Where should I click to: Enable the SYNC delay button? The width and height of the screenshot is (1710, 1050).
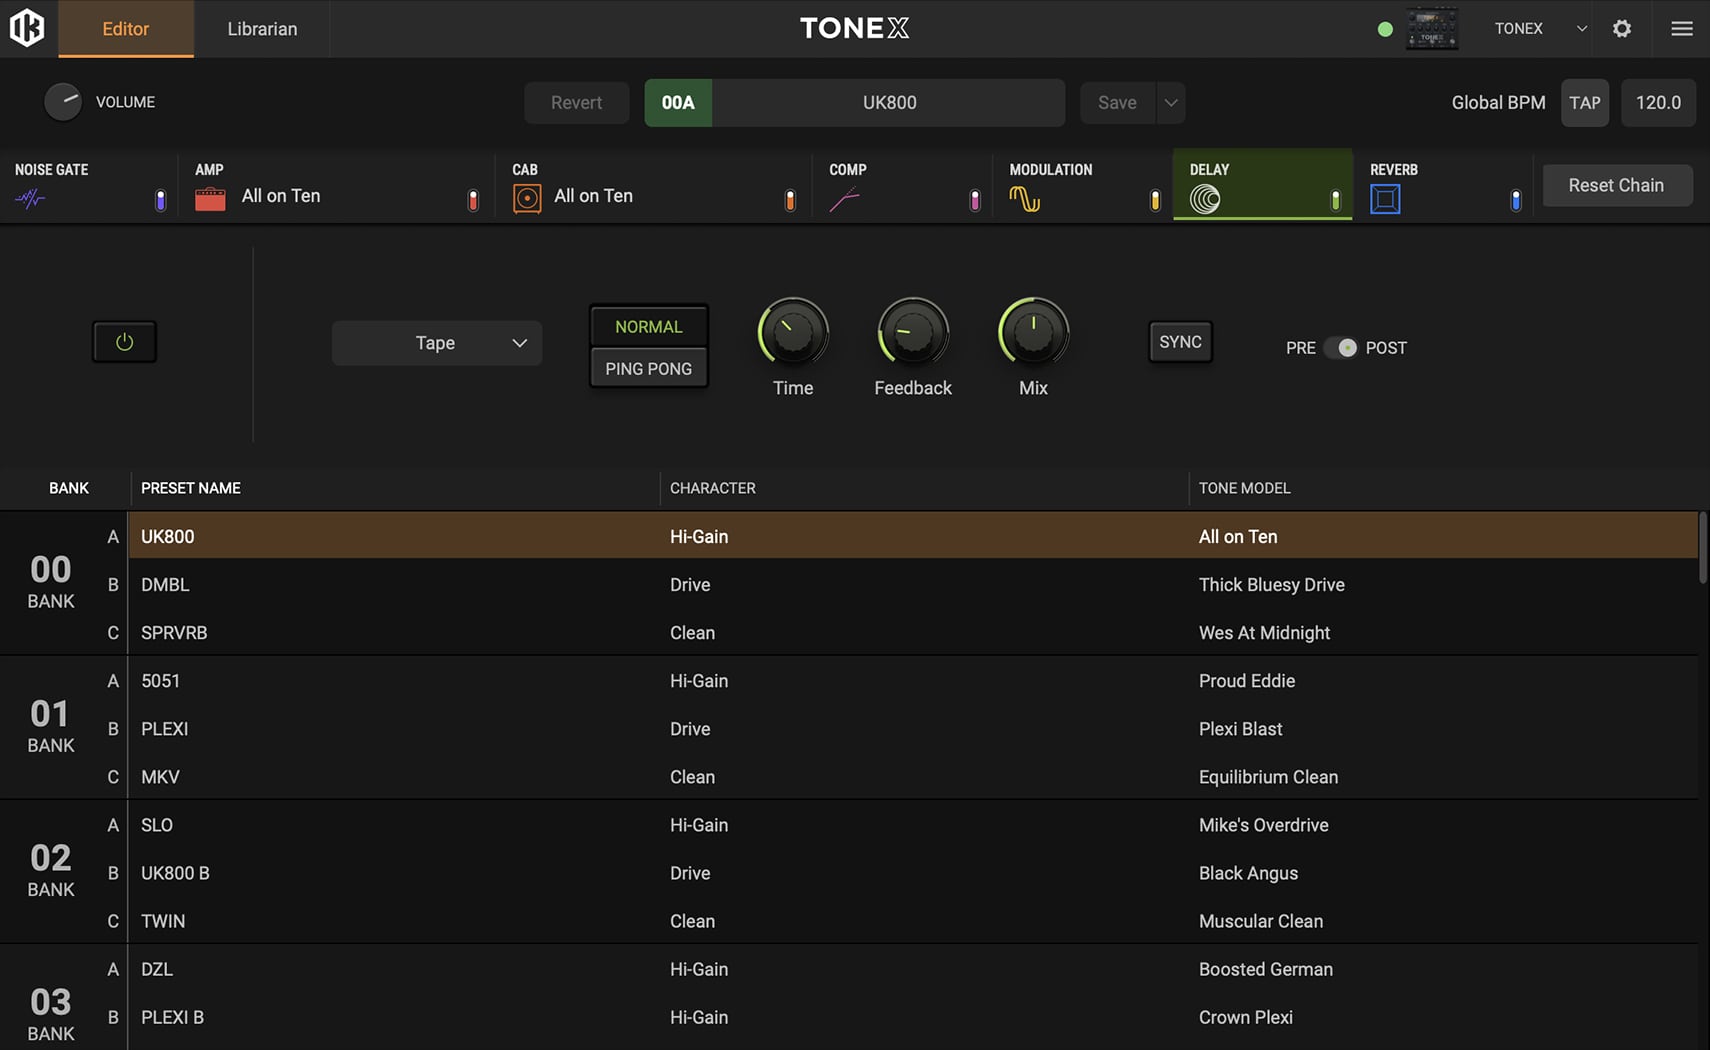pos(1180,342)
